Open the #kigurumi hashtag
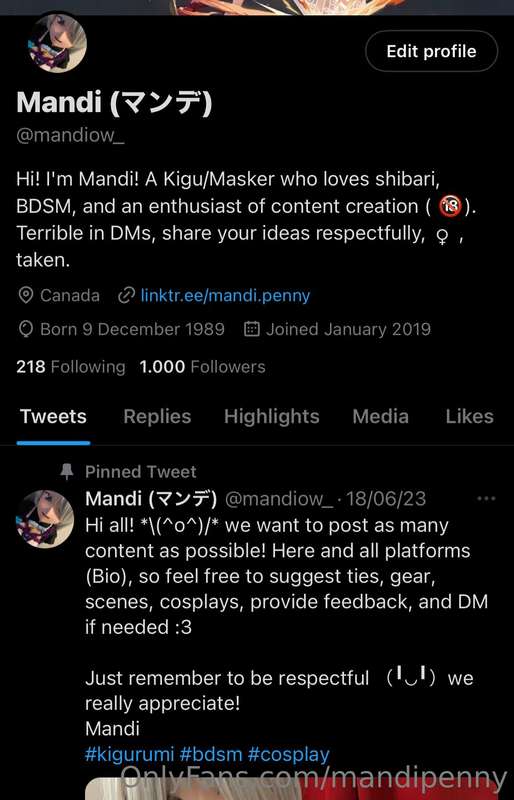514x800 pixels. pyautogui.click(x=130, y=755)
